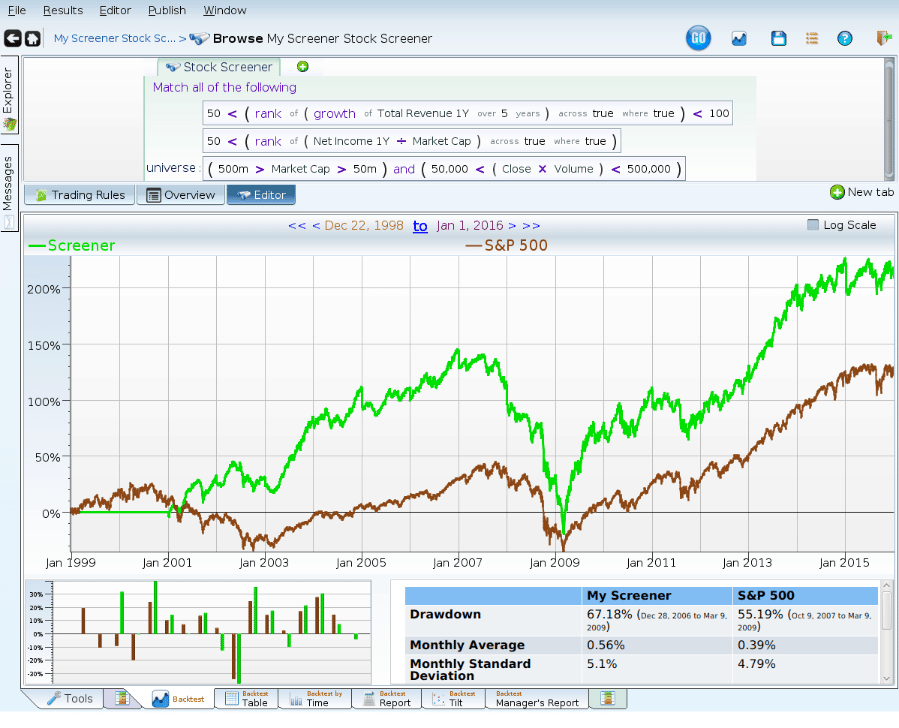
Task: Click the back arrow navigation icon
Action: (13, 38)
